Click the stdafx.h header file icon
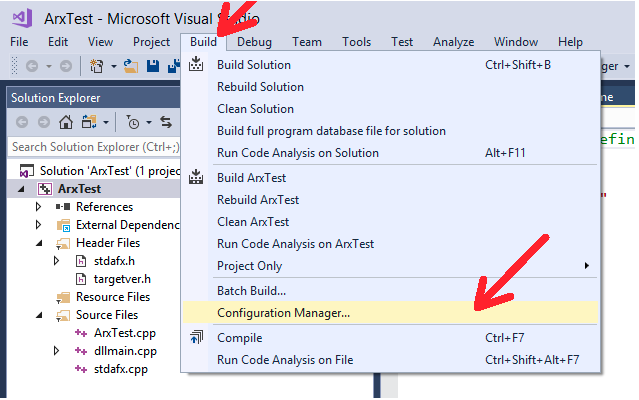 pos(81,261)
